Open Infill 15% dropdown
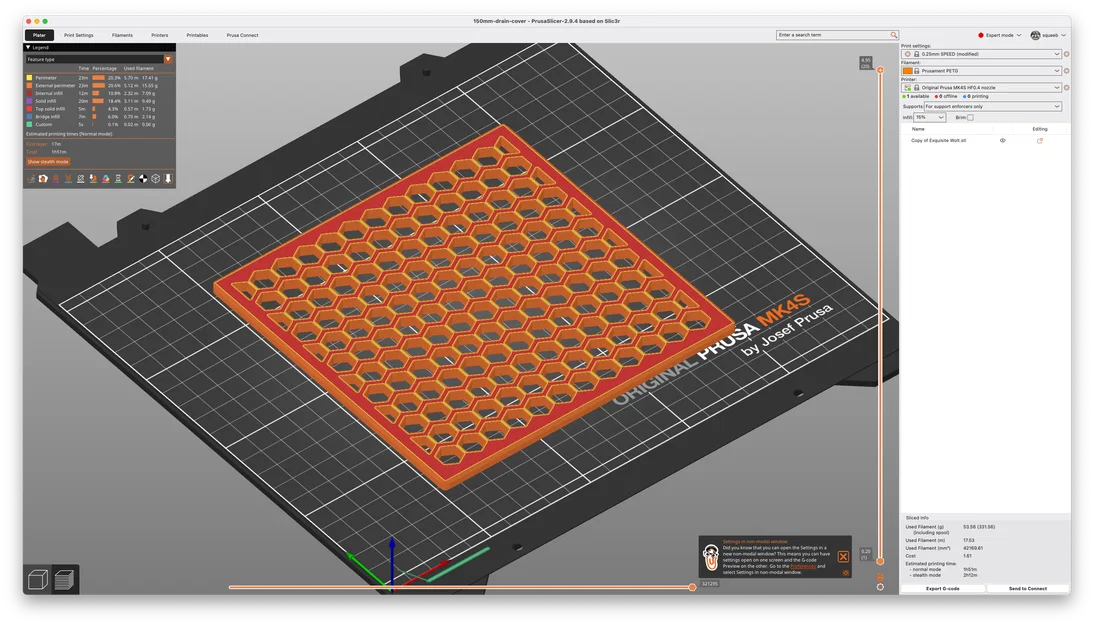The width and height of the screenshot is (1094, 625). (x=930, y=117)
